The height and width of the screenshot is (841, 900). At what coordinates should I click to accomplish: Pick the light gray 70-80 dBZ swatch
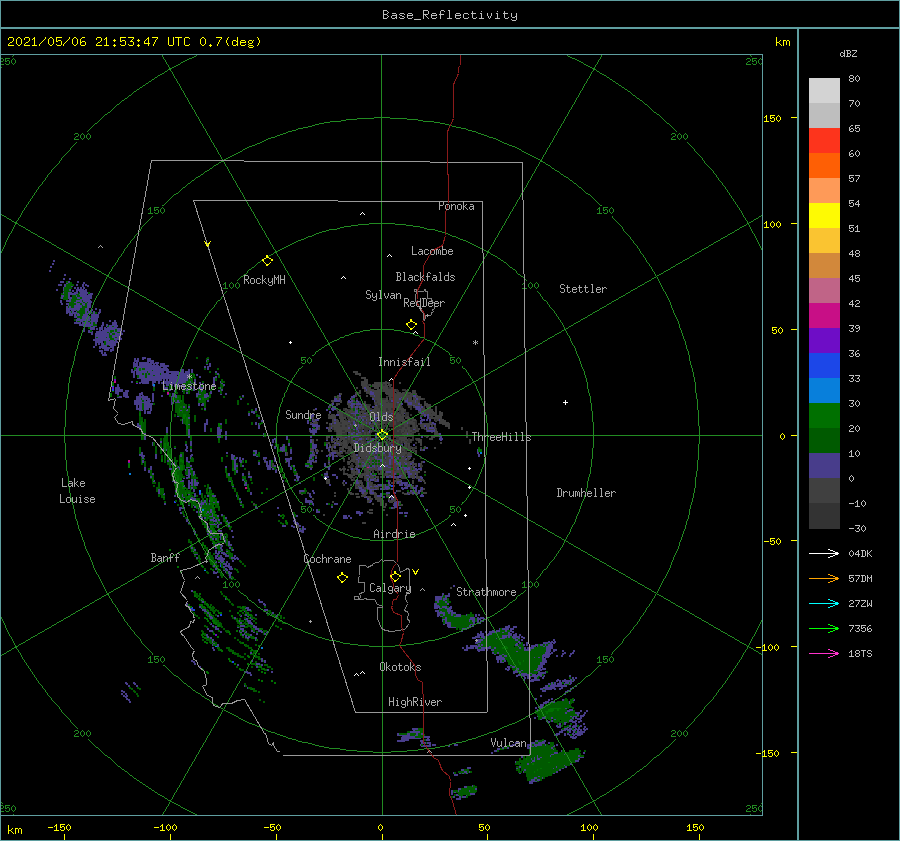point(824,90)
